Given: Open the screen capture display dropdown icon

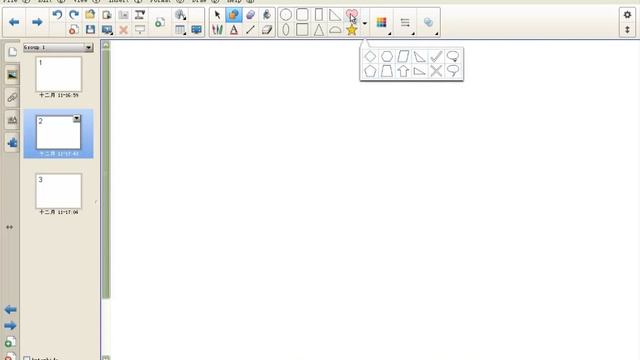Looking at the screenshot, I should pyautogui.click(x=107, y=29).
